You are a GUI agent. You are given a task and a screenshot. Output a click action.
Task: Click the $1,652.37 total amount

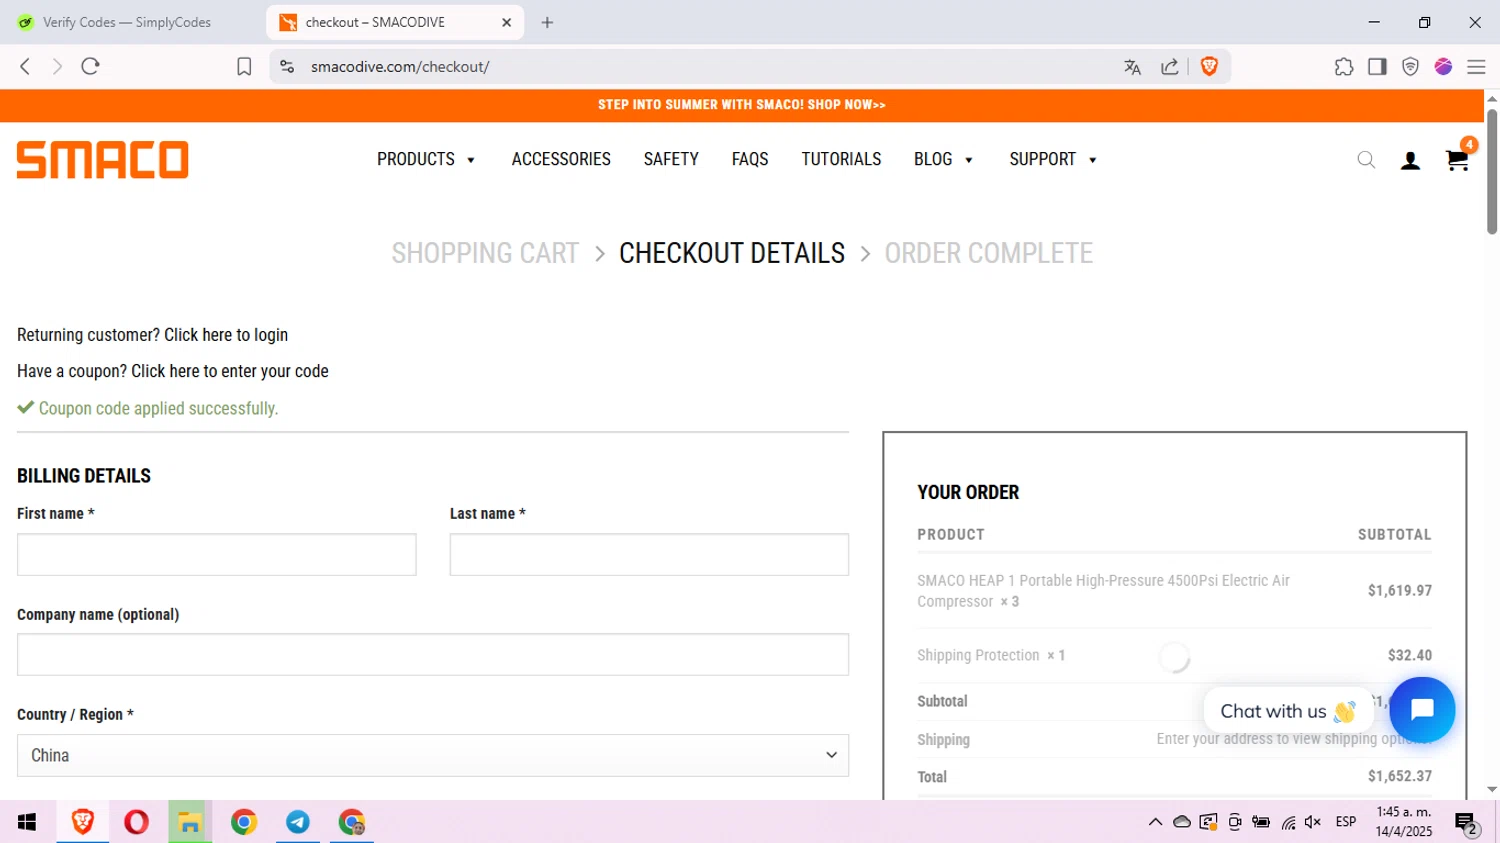tap(1400, 776)
